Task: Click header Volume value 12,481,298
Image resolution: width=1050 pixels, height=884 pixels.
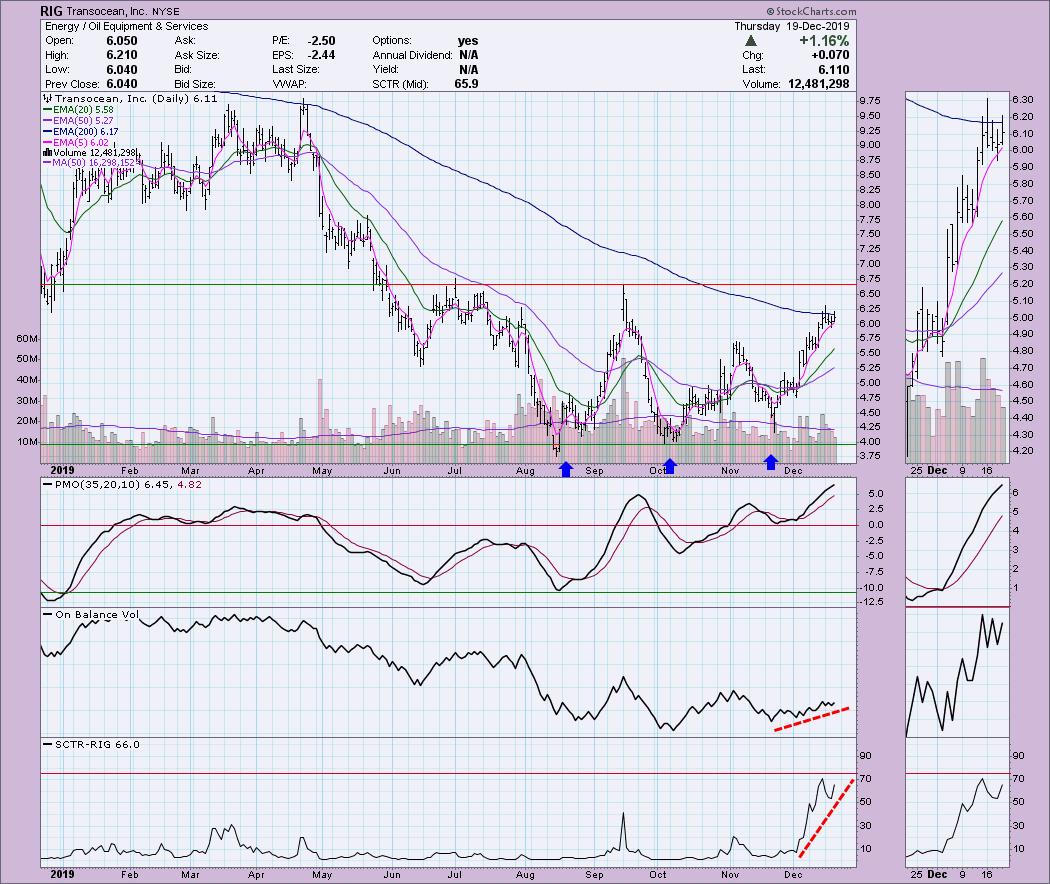Action: pyautogui.click(x=818, y=84)
